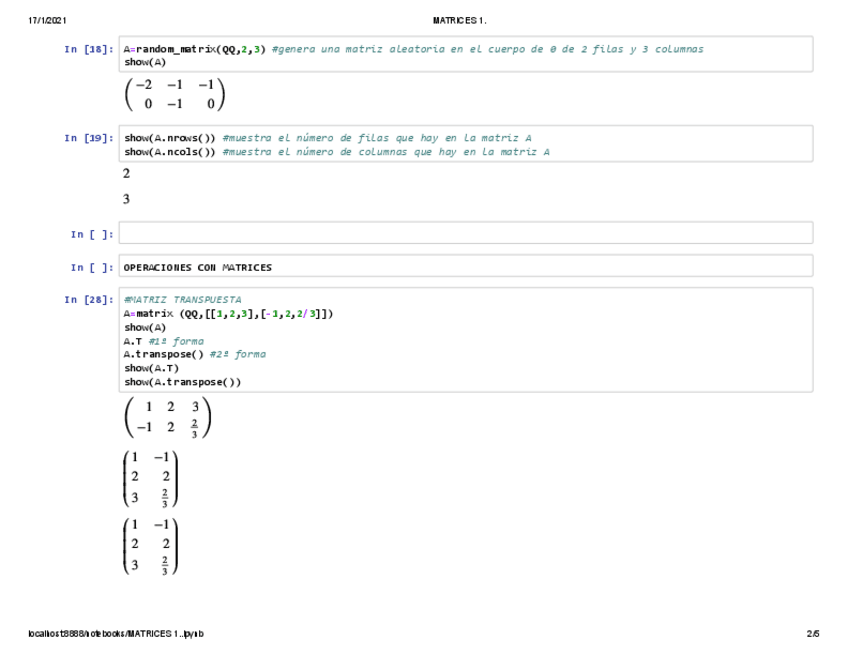The width and height of the screenshot is (848, 655).
Task: Click the show(A) line in cell 18
Action: (x=145, y=62)
